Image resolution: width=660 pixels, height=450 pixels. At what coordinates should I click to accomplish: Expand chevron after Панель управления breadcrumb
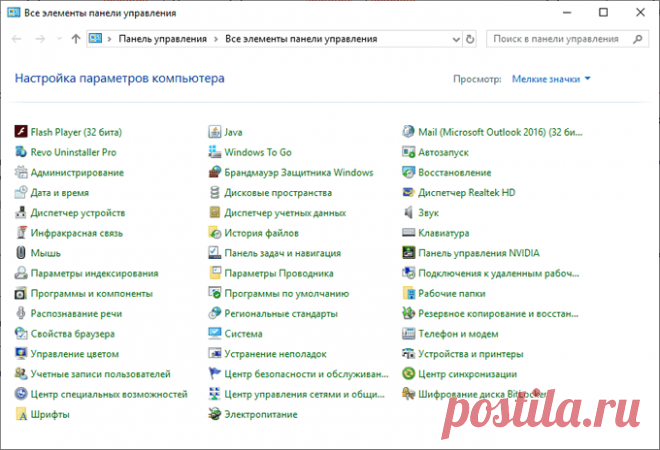click(x=216, y=39)
